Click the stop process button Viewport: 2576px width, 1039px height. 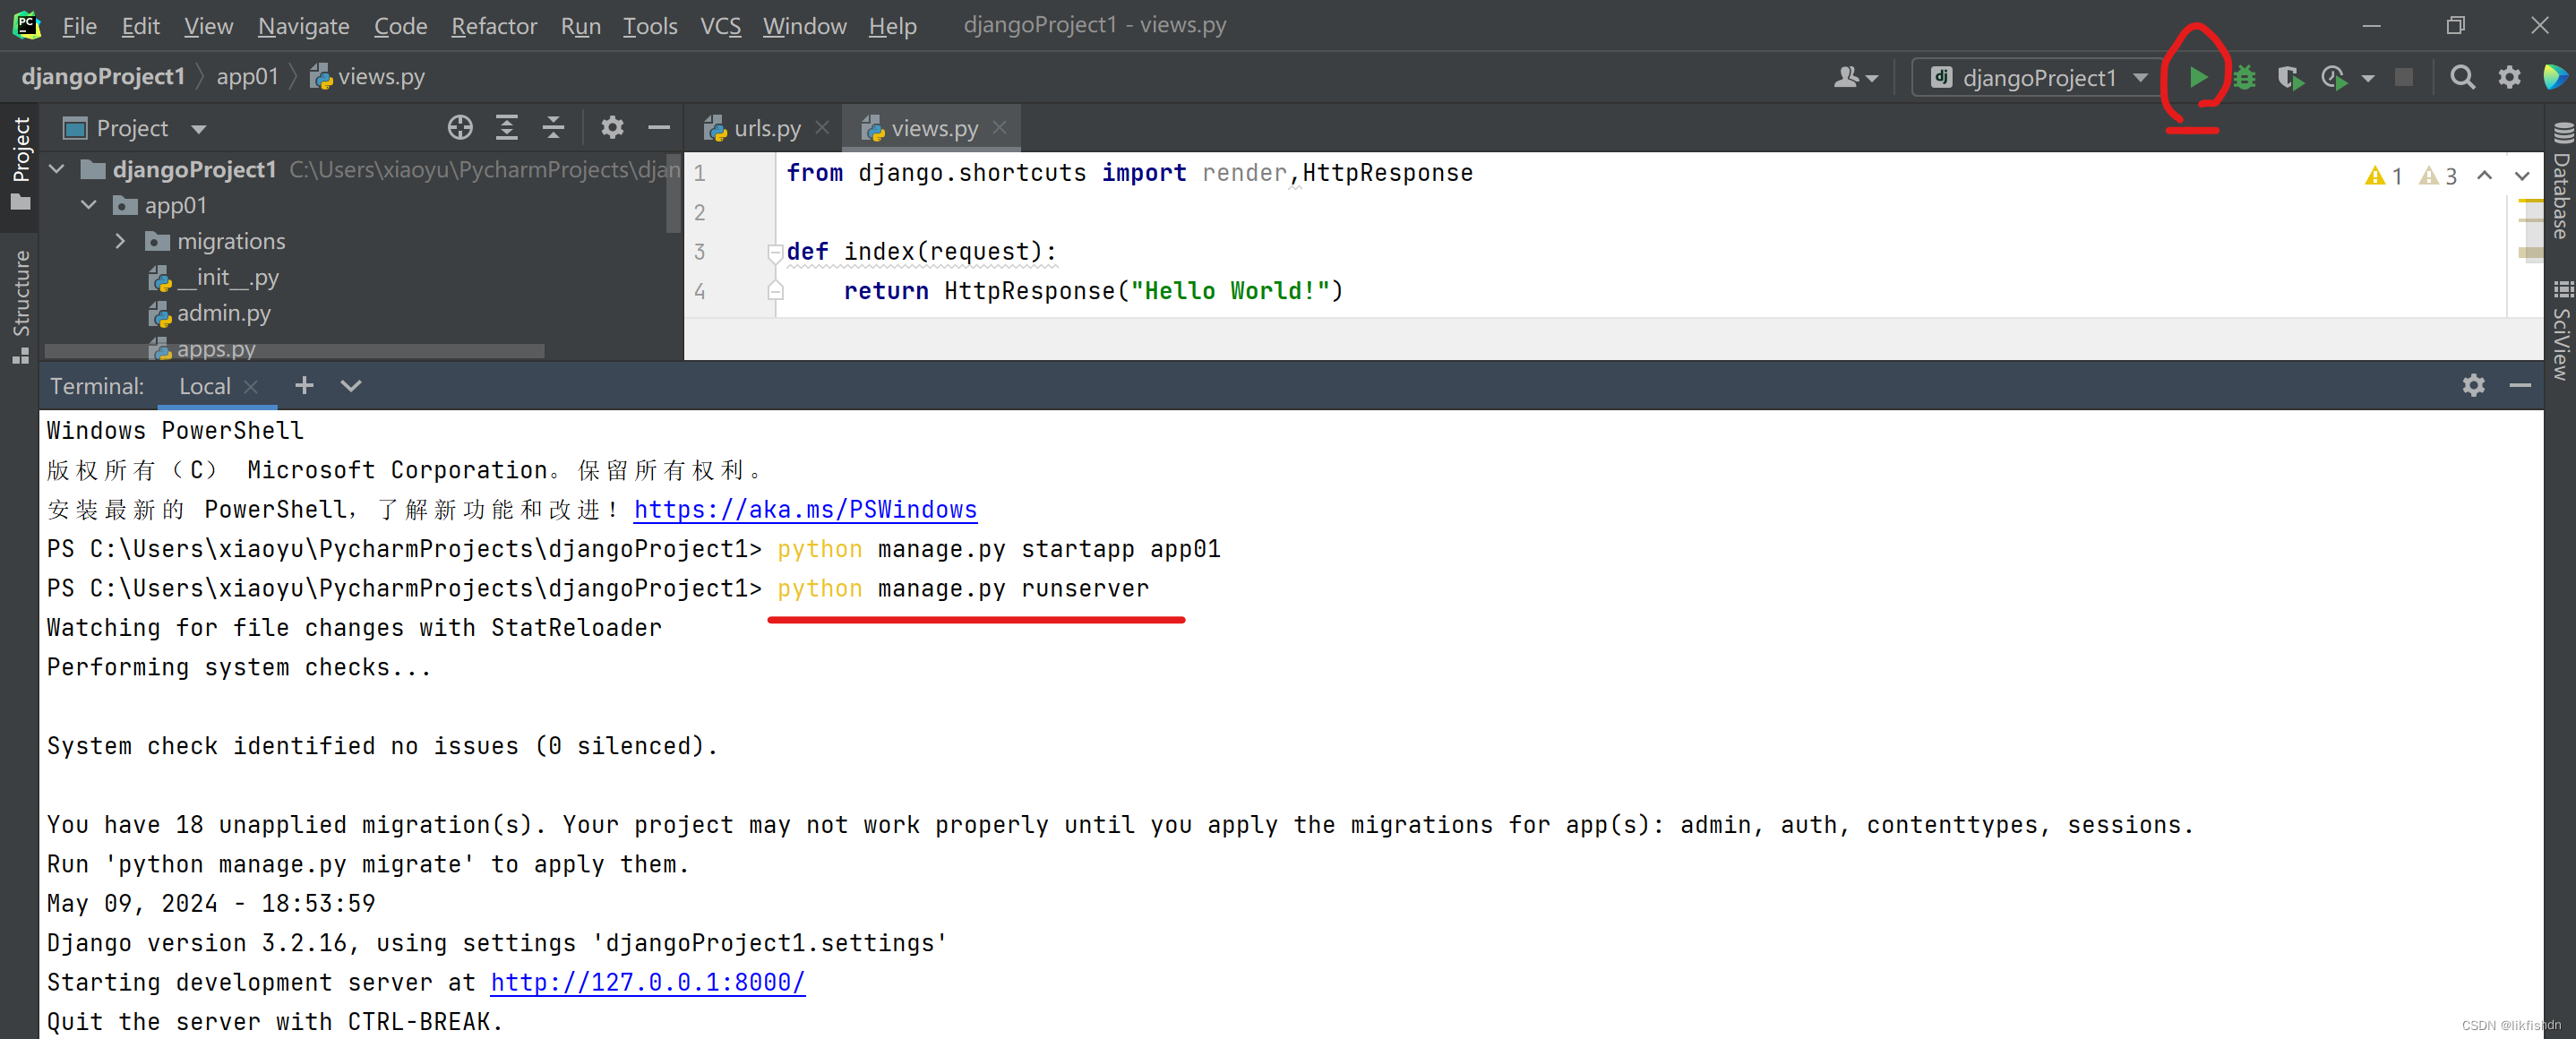click(2404, 77)
